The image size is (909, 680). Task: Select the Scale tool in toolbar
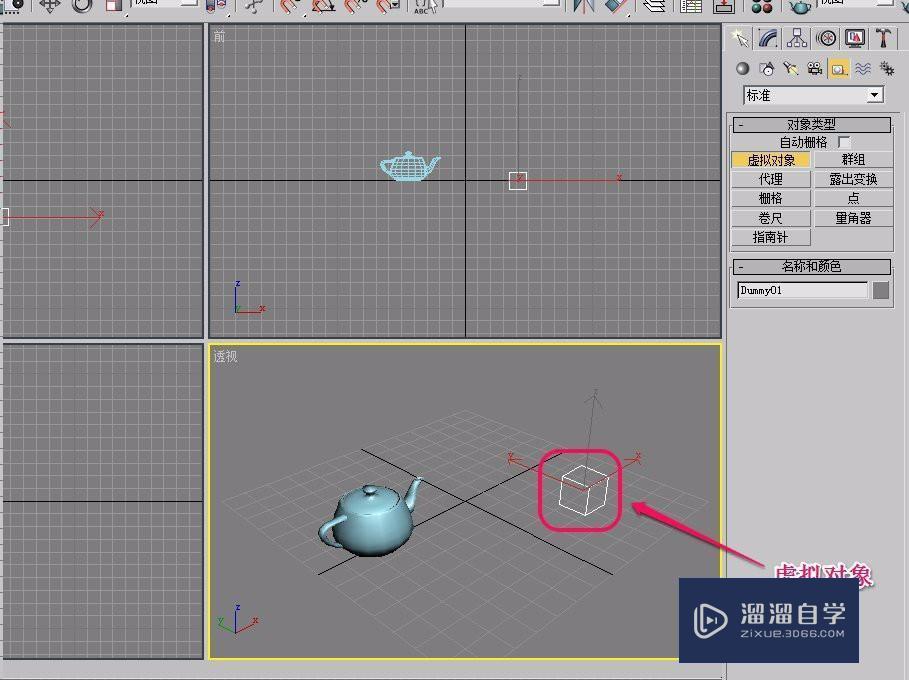pyautogui.click(x=114, y=6)
